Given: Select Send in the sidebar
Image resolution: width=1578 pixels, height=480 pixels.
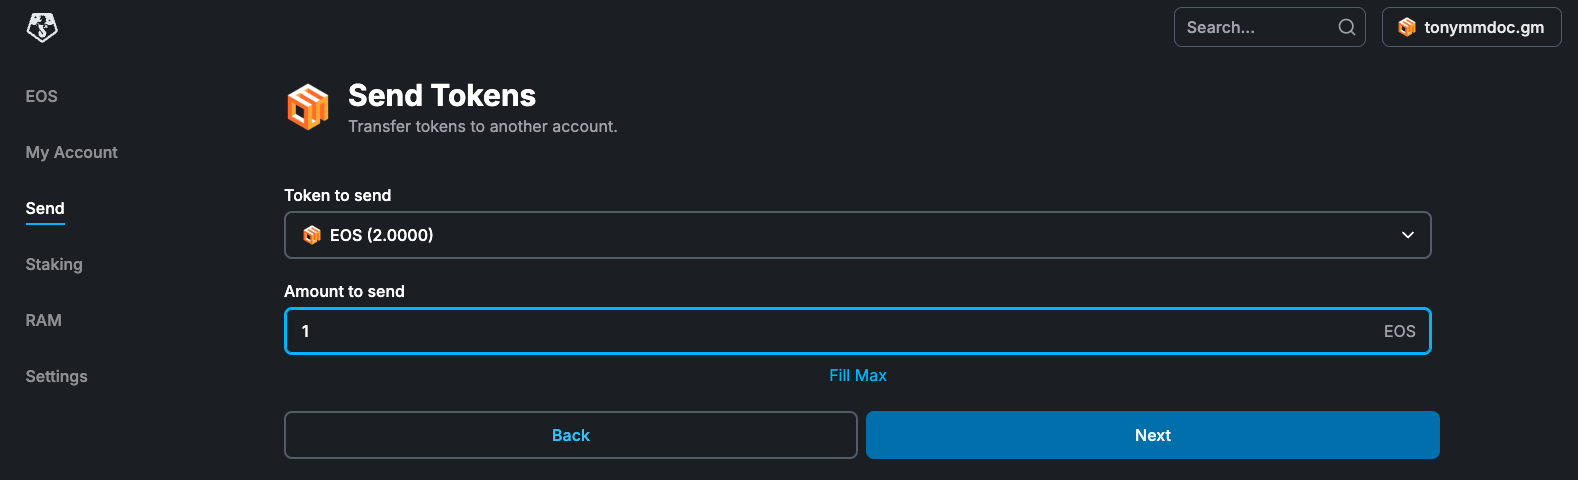Looking at the screenshot, I should pyautogui.click(x=45, y=208).
